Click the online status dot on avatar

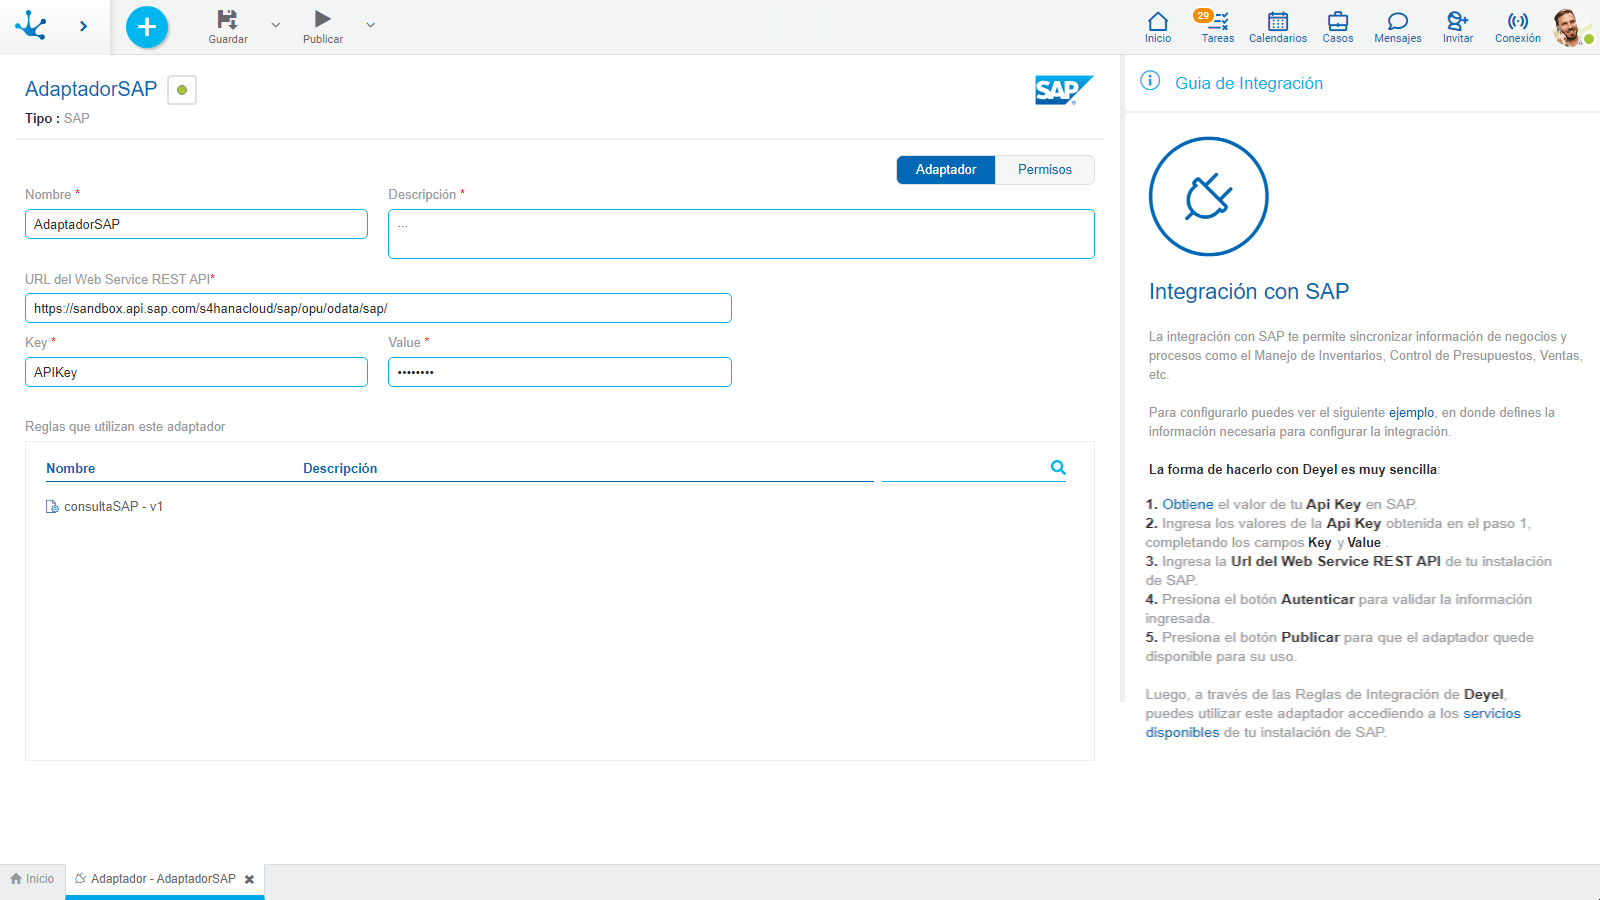[x=1589, y=39]
